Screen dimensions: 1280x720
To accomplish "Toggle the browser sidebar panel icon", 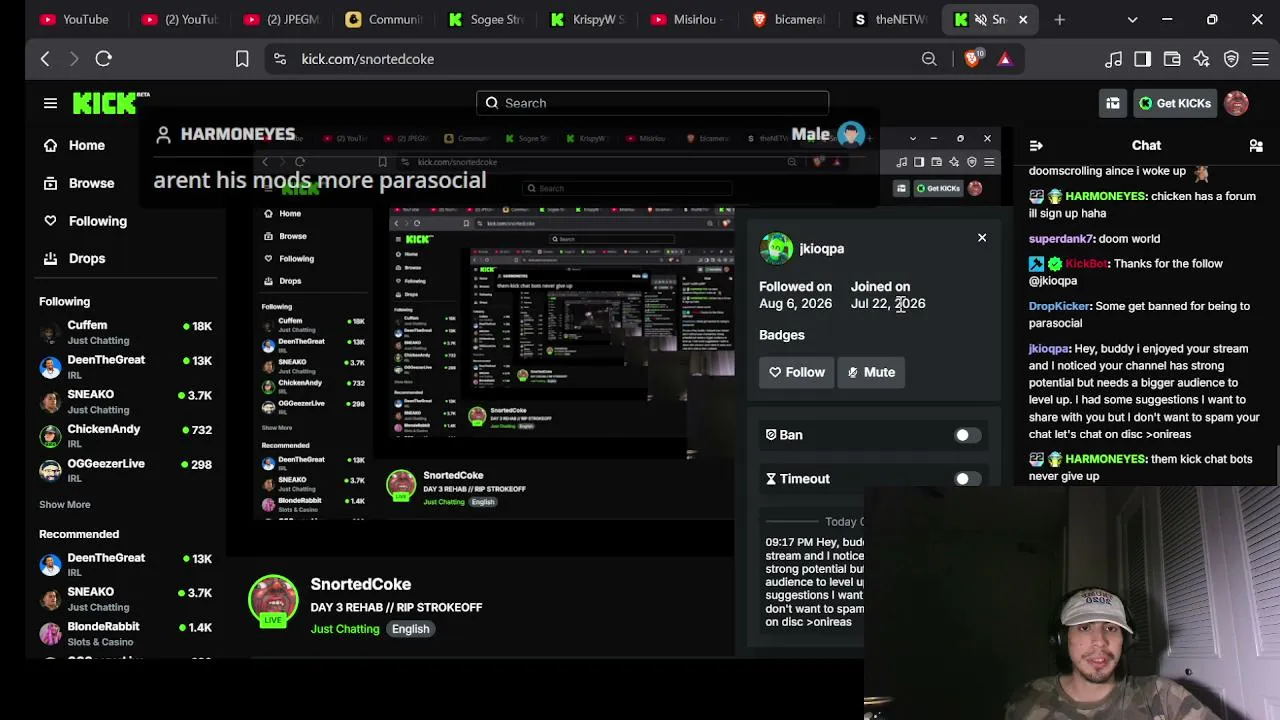I will tap(1142, 59).
